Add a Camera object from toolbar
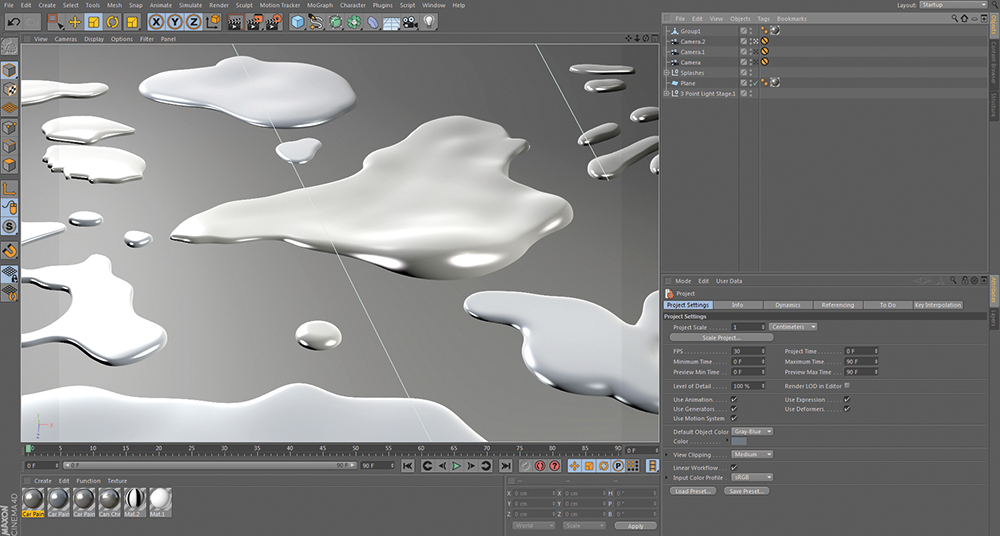This screenshot has height=536, width=1000. tap(410, 22)
